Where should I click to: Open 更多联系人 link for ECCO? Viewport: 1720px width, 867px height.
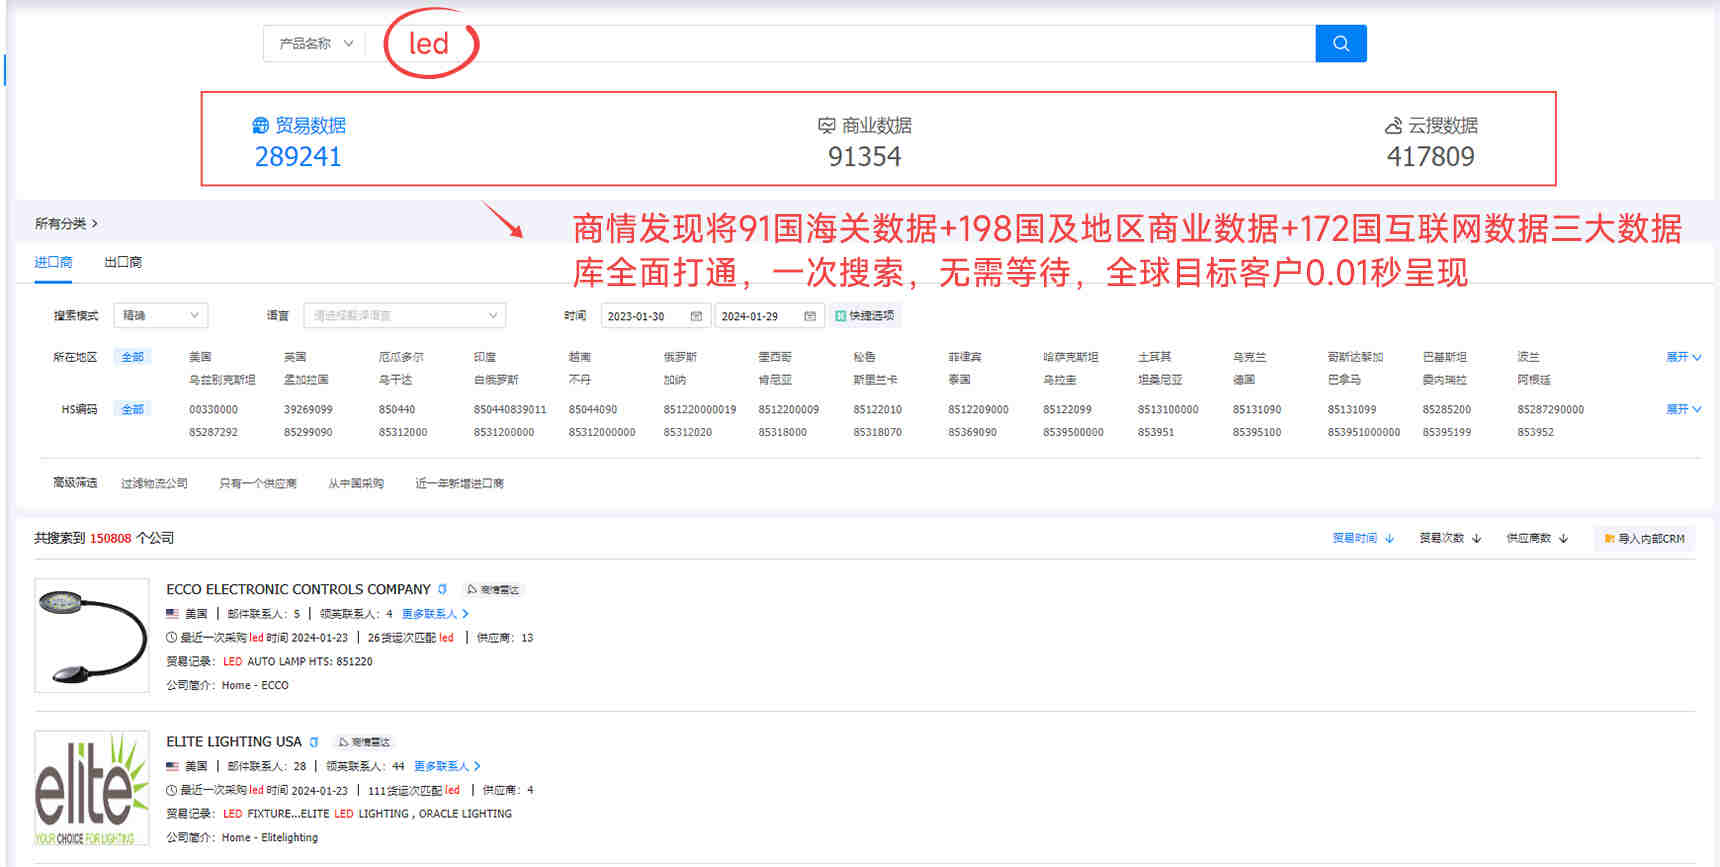[x=435, y=614]
